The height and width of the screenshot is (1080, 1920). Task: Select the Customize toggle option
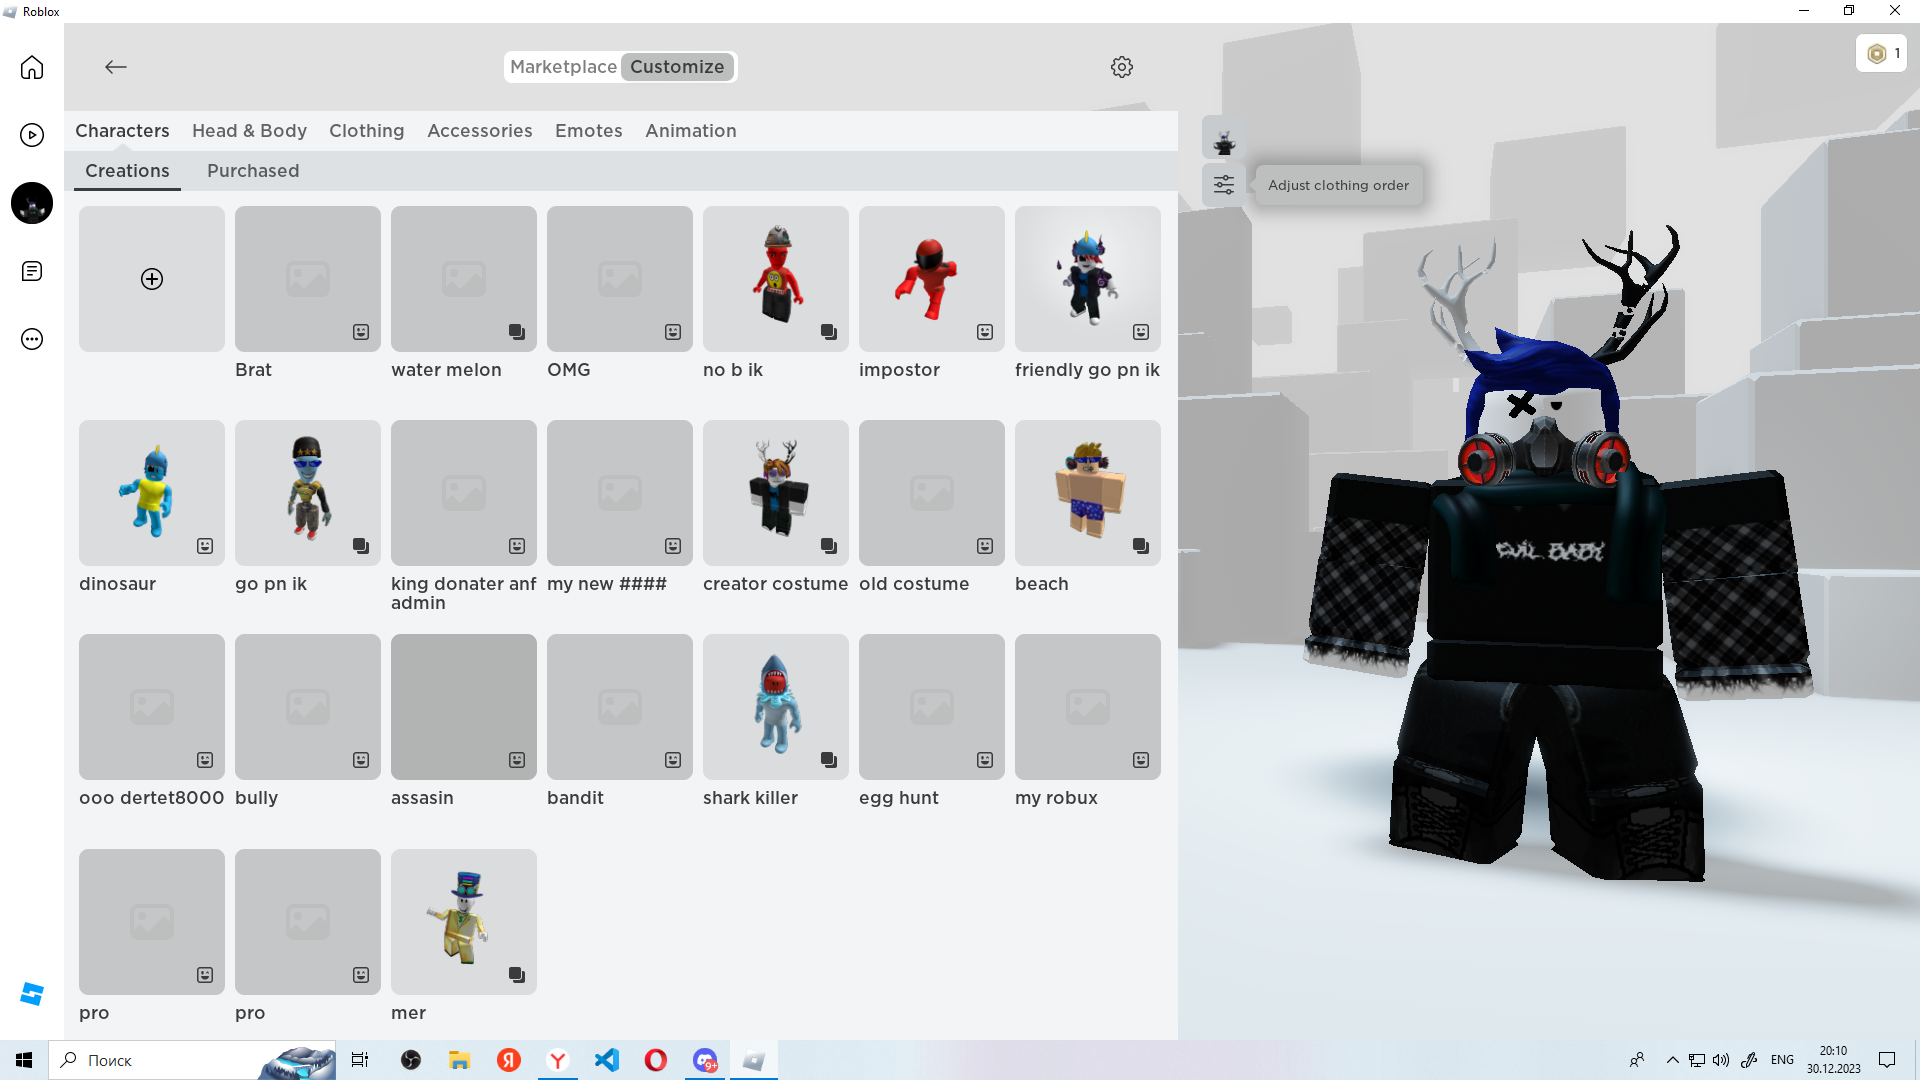[677, 67]
